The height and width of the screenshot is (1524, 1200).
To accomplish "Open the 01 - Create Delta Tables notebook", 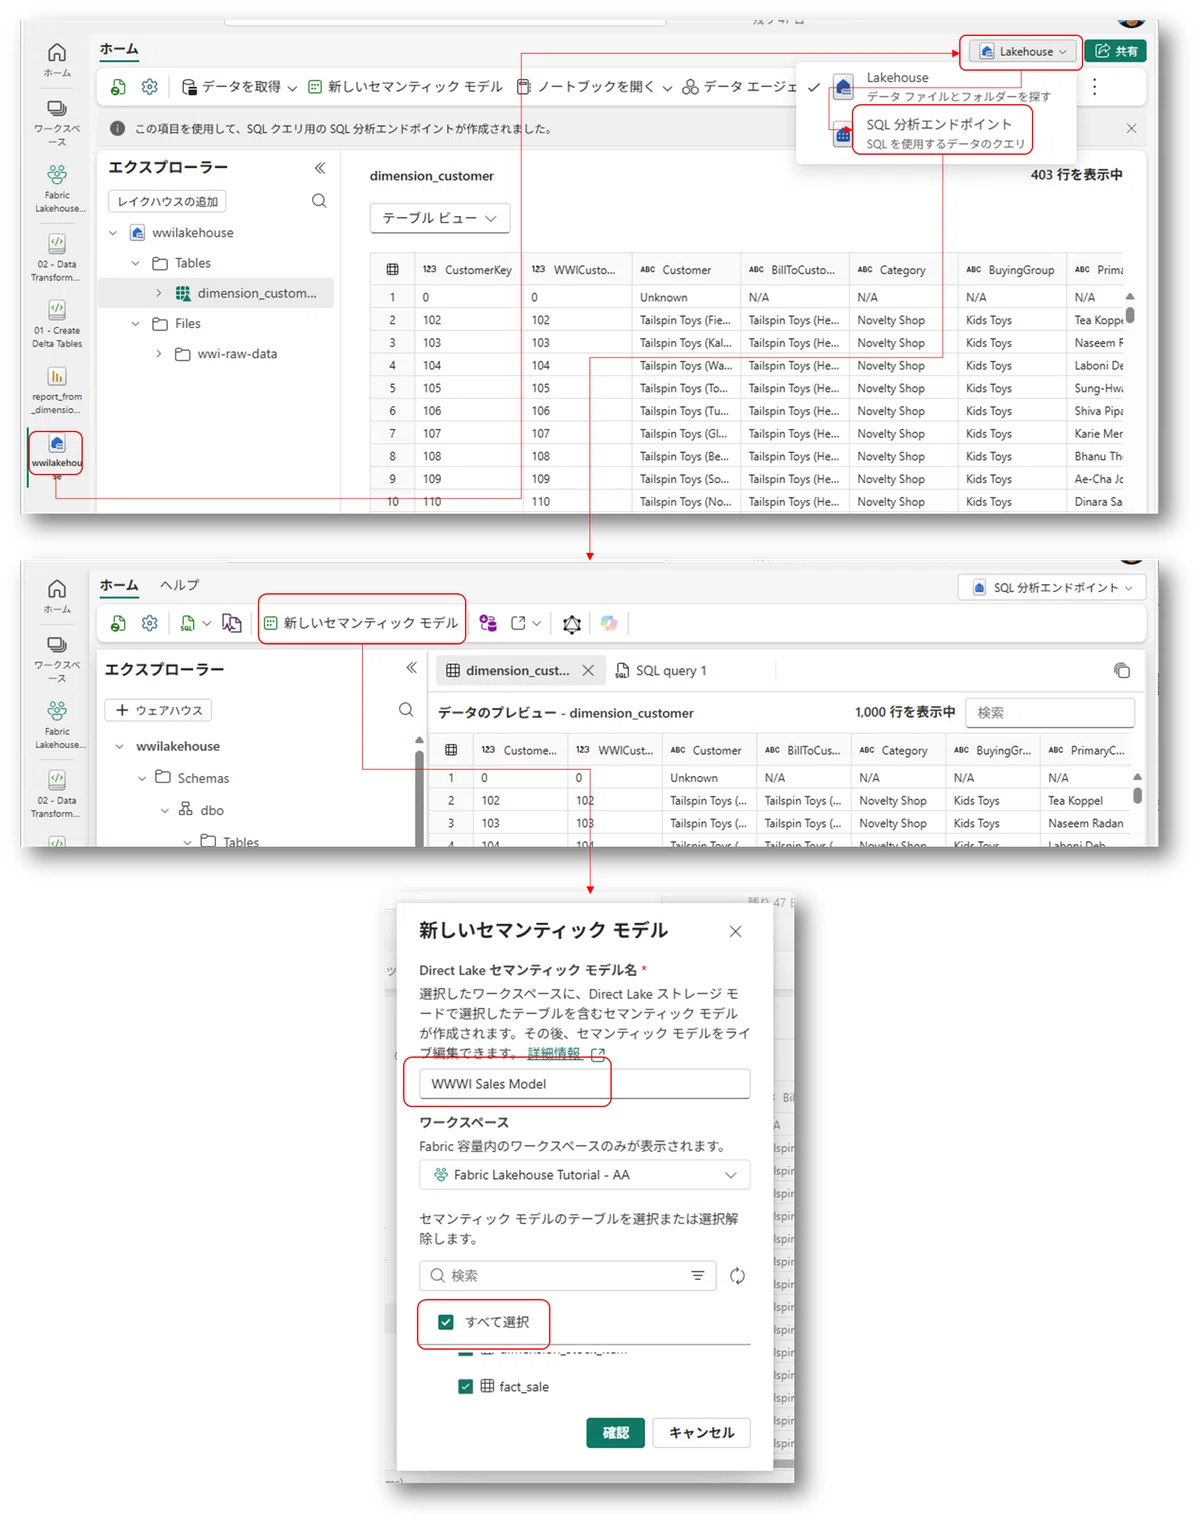I will 57,322.
